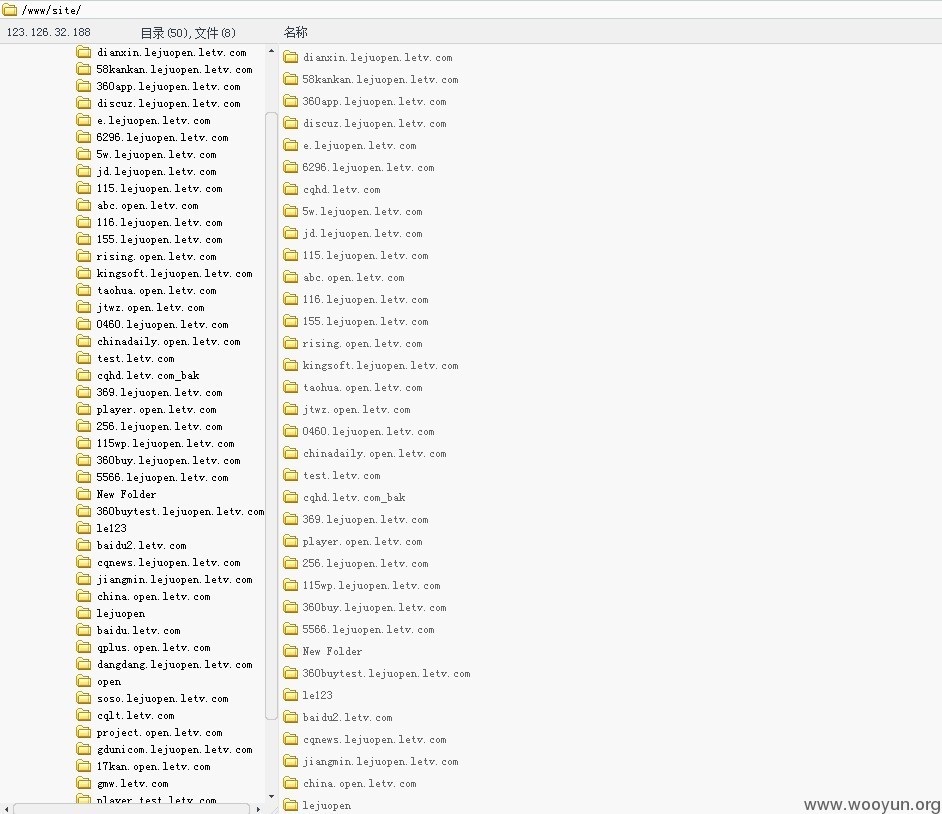Click folder icon of baidu.letv.com in left tree
The image size is (942, 814).
(84, 630)
